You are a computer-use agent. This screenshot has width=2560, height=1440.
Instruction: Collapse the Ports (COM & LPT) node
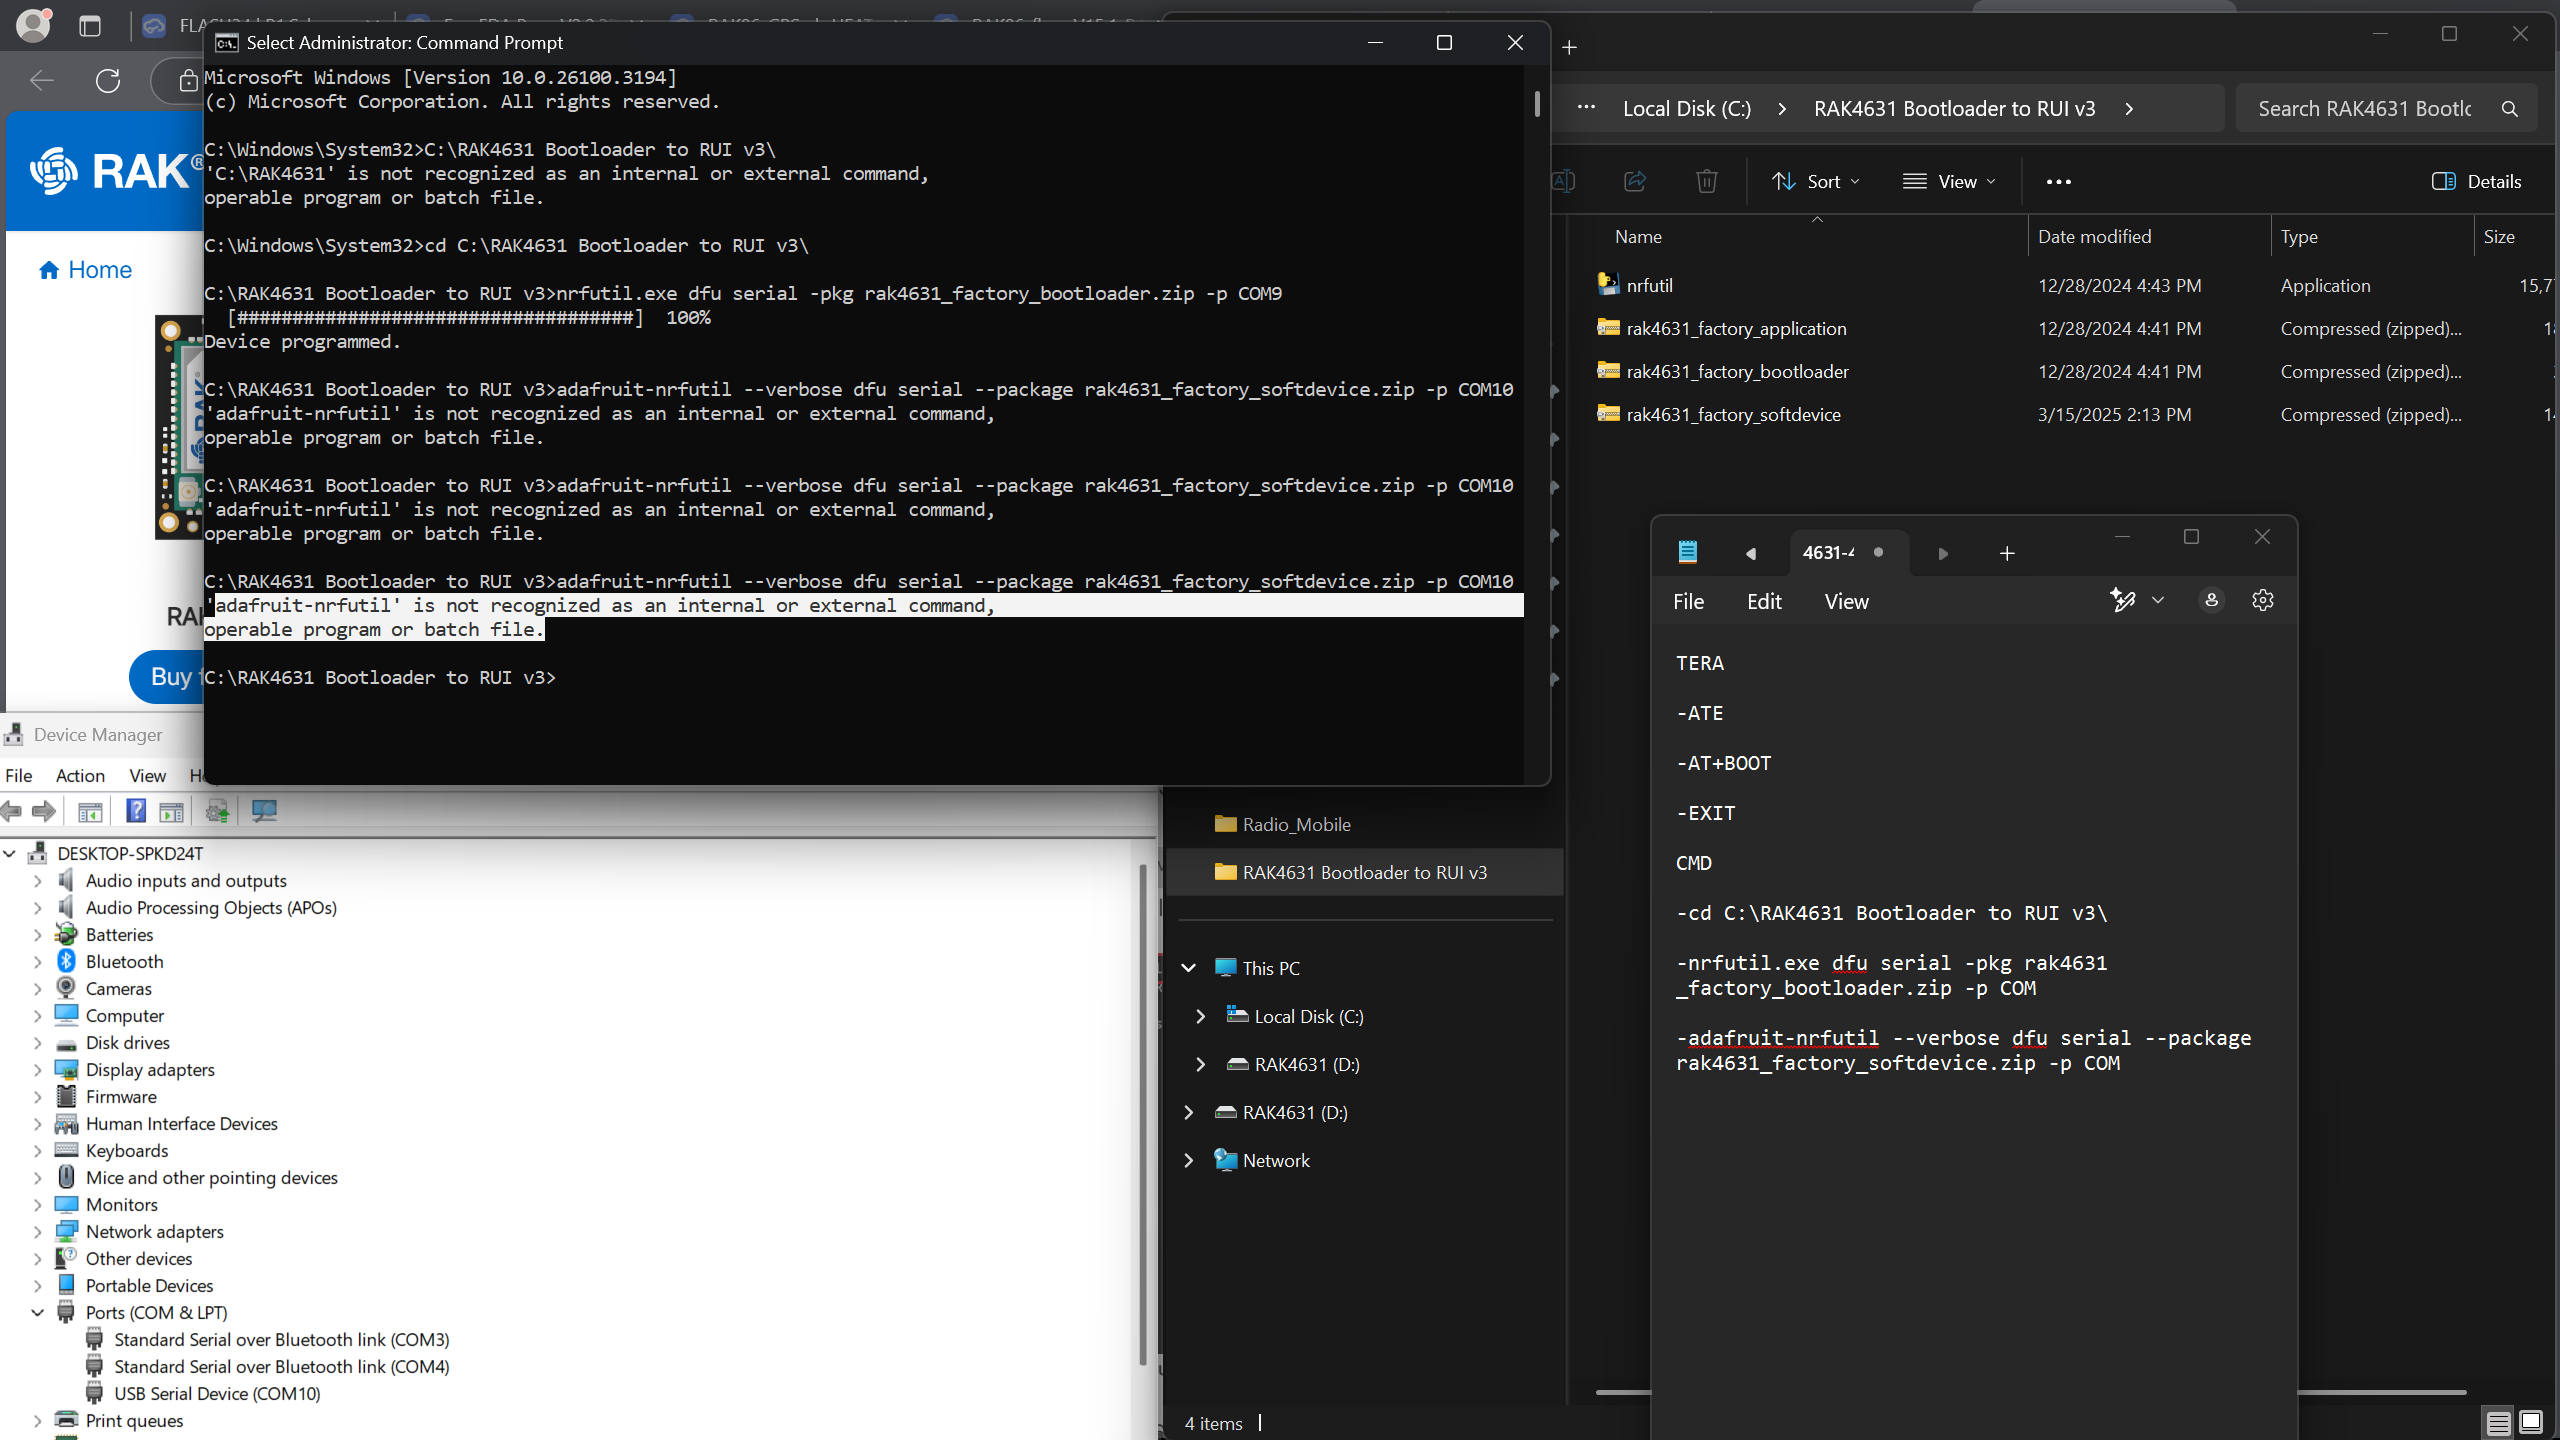[38, 1313]
